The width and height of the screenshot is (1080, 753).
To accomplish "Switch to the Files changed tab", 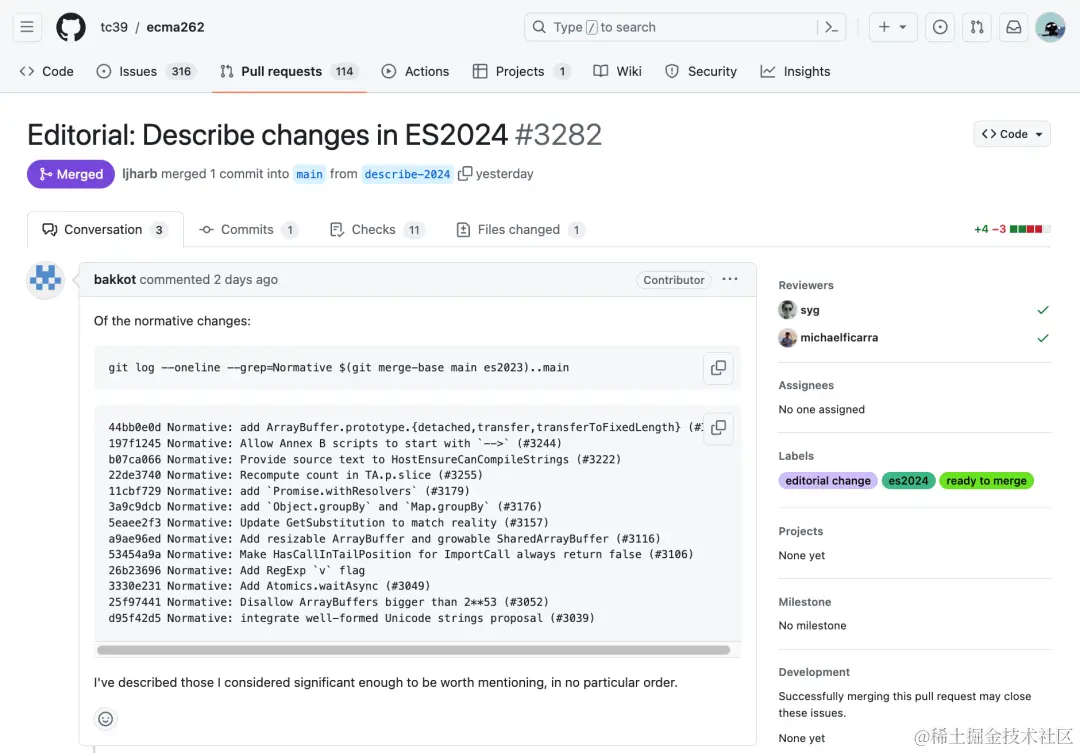I will click(x=519, y=229).
